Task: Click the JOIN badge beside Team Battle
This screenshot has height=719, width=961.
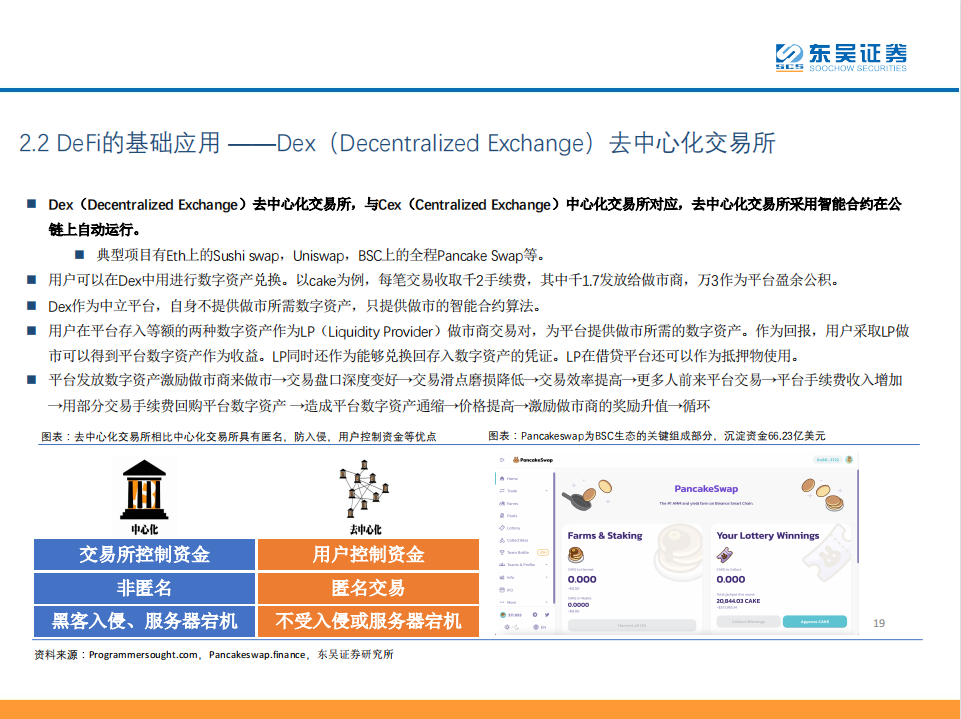Action: coord(542,553)
